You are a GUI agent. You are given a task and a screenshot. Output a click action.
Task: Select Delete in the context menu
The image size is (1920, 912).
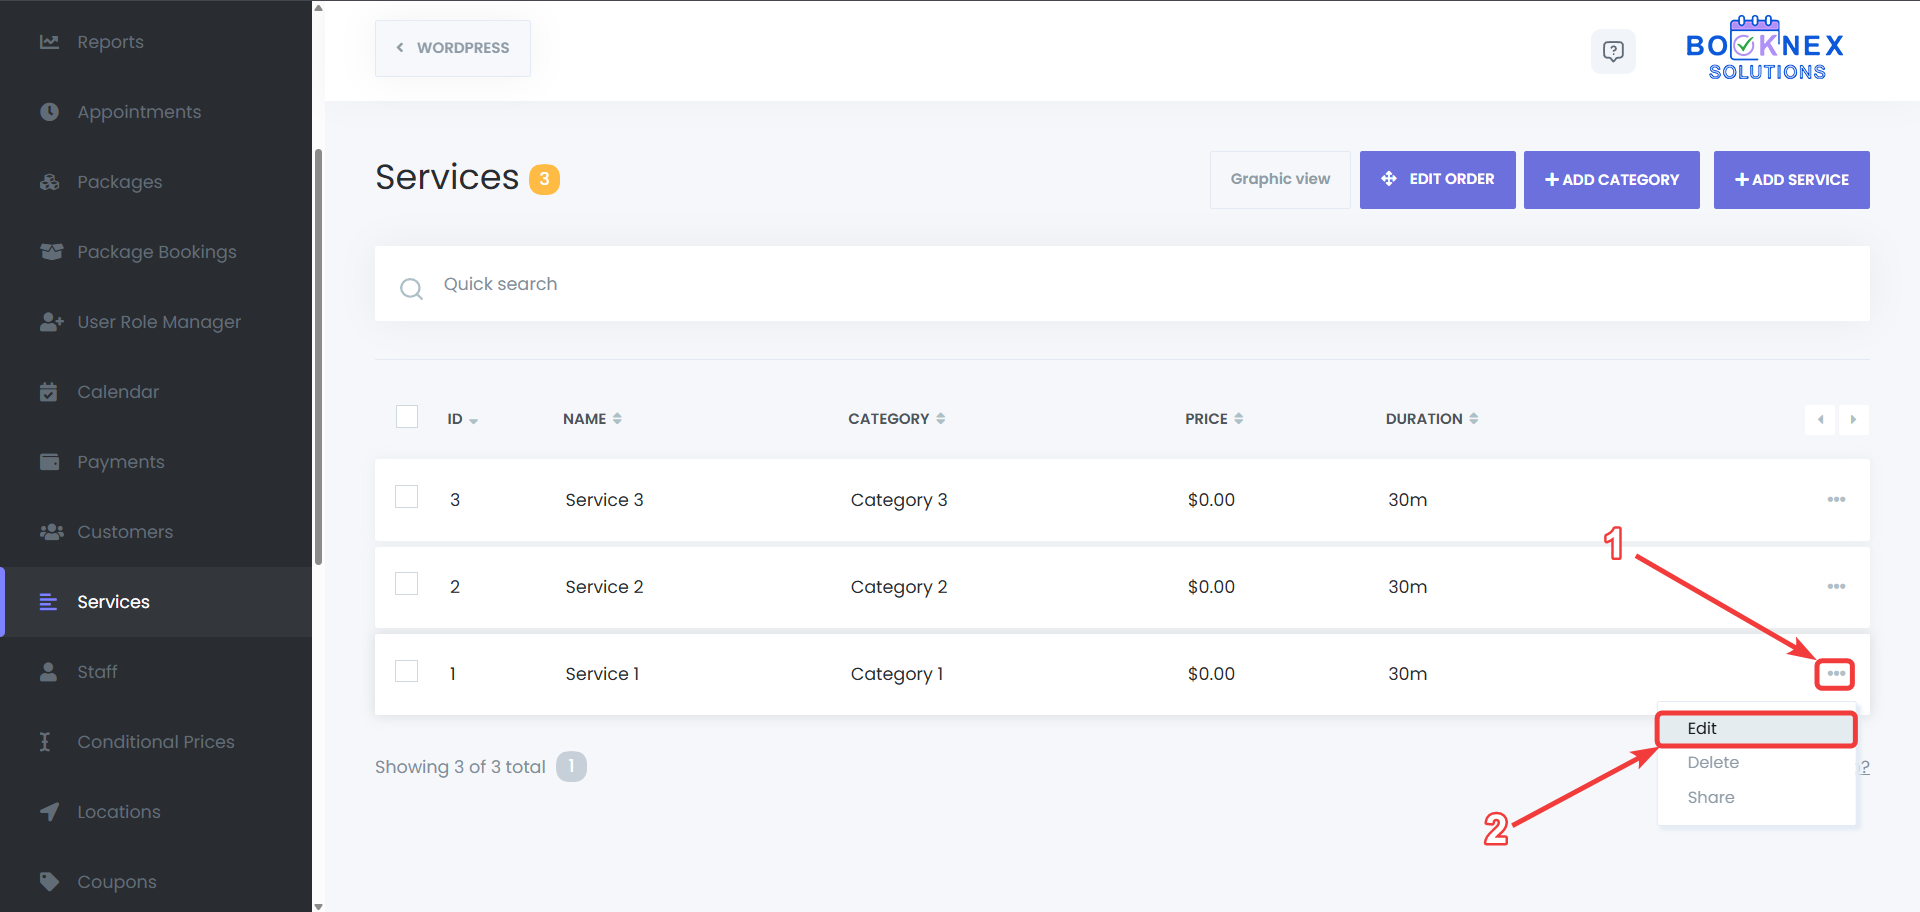pyautogui.click(x=1713, y=763)
